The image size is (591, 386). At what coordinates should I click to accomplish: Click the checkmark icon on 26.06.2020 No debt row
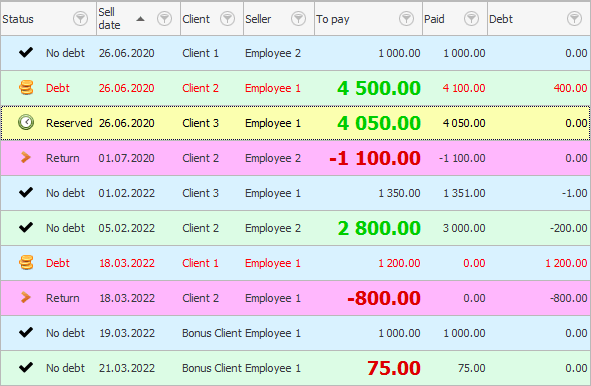[x=26, y=53]
